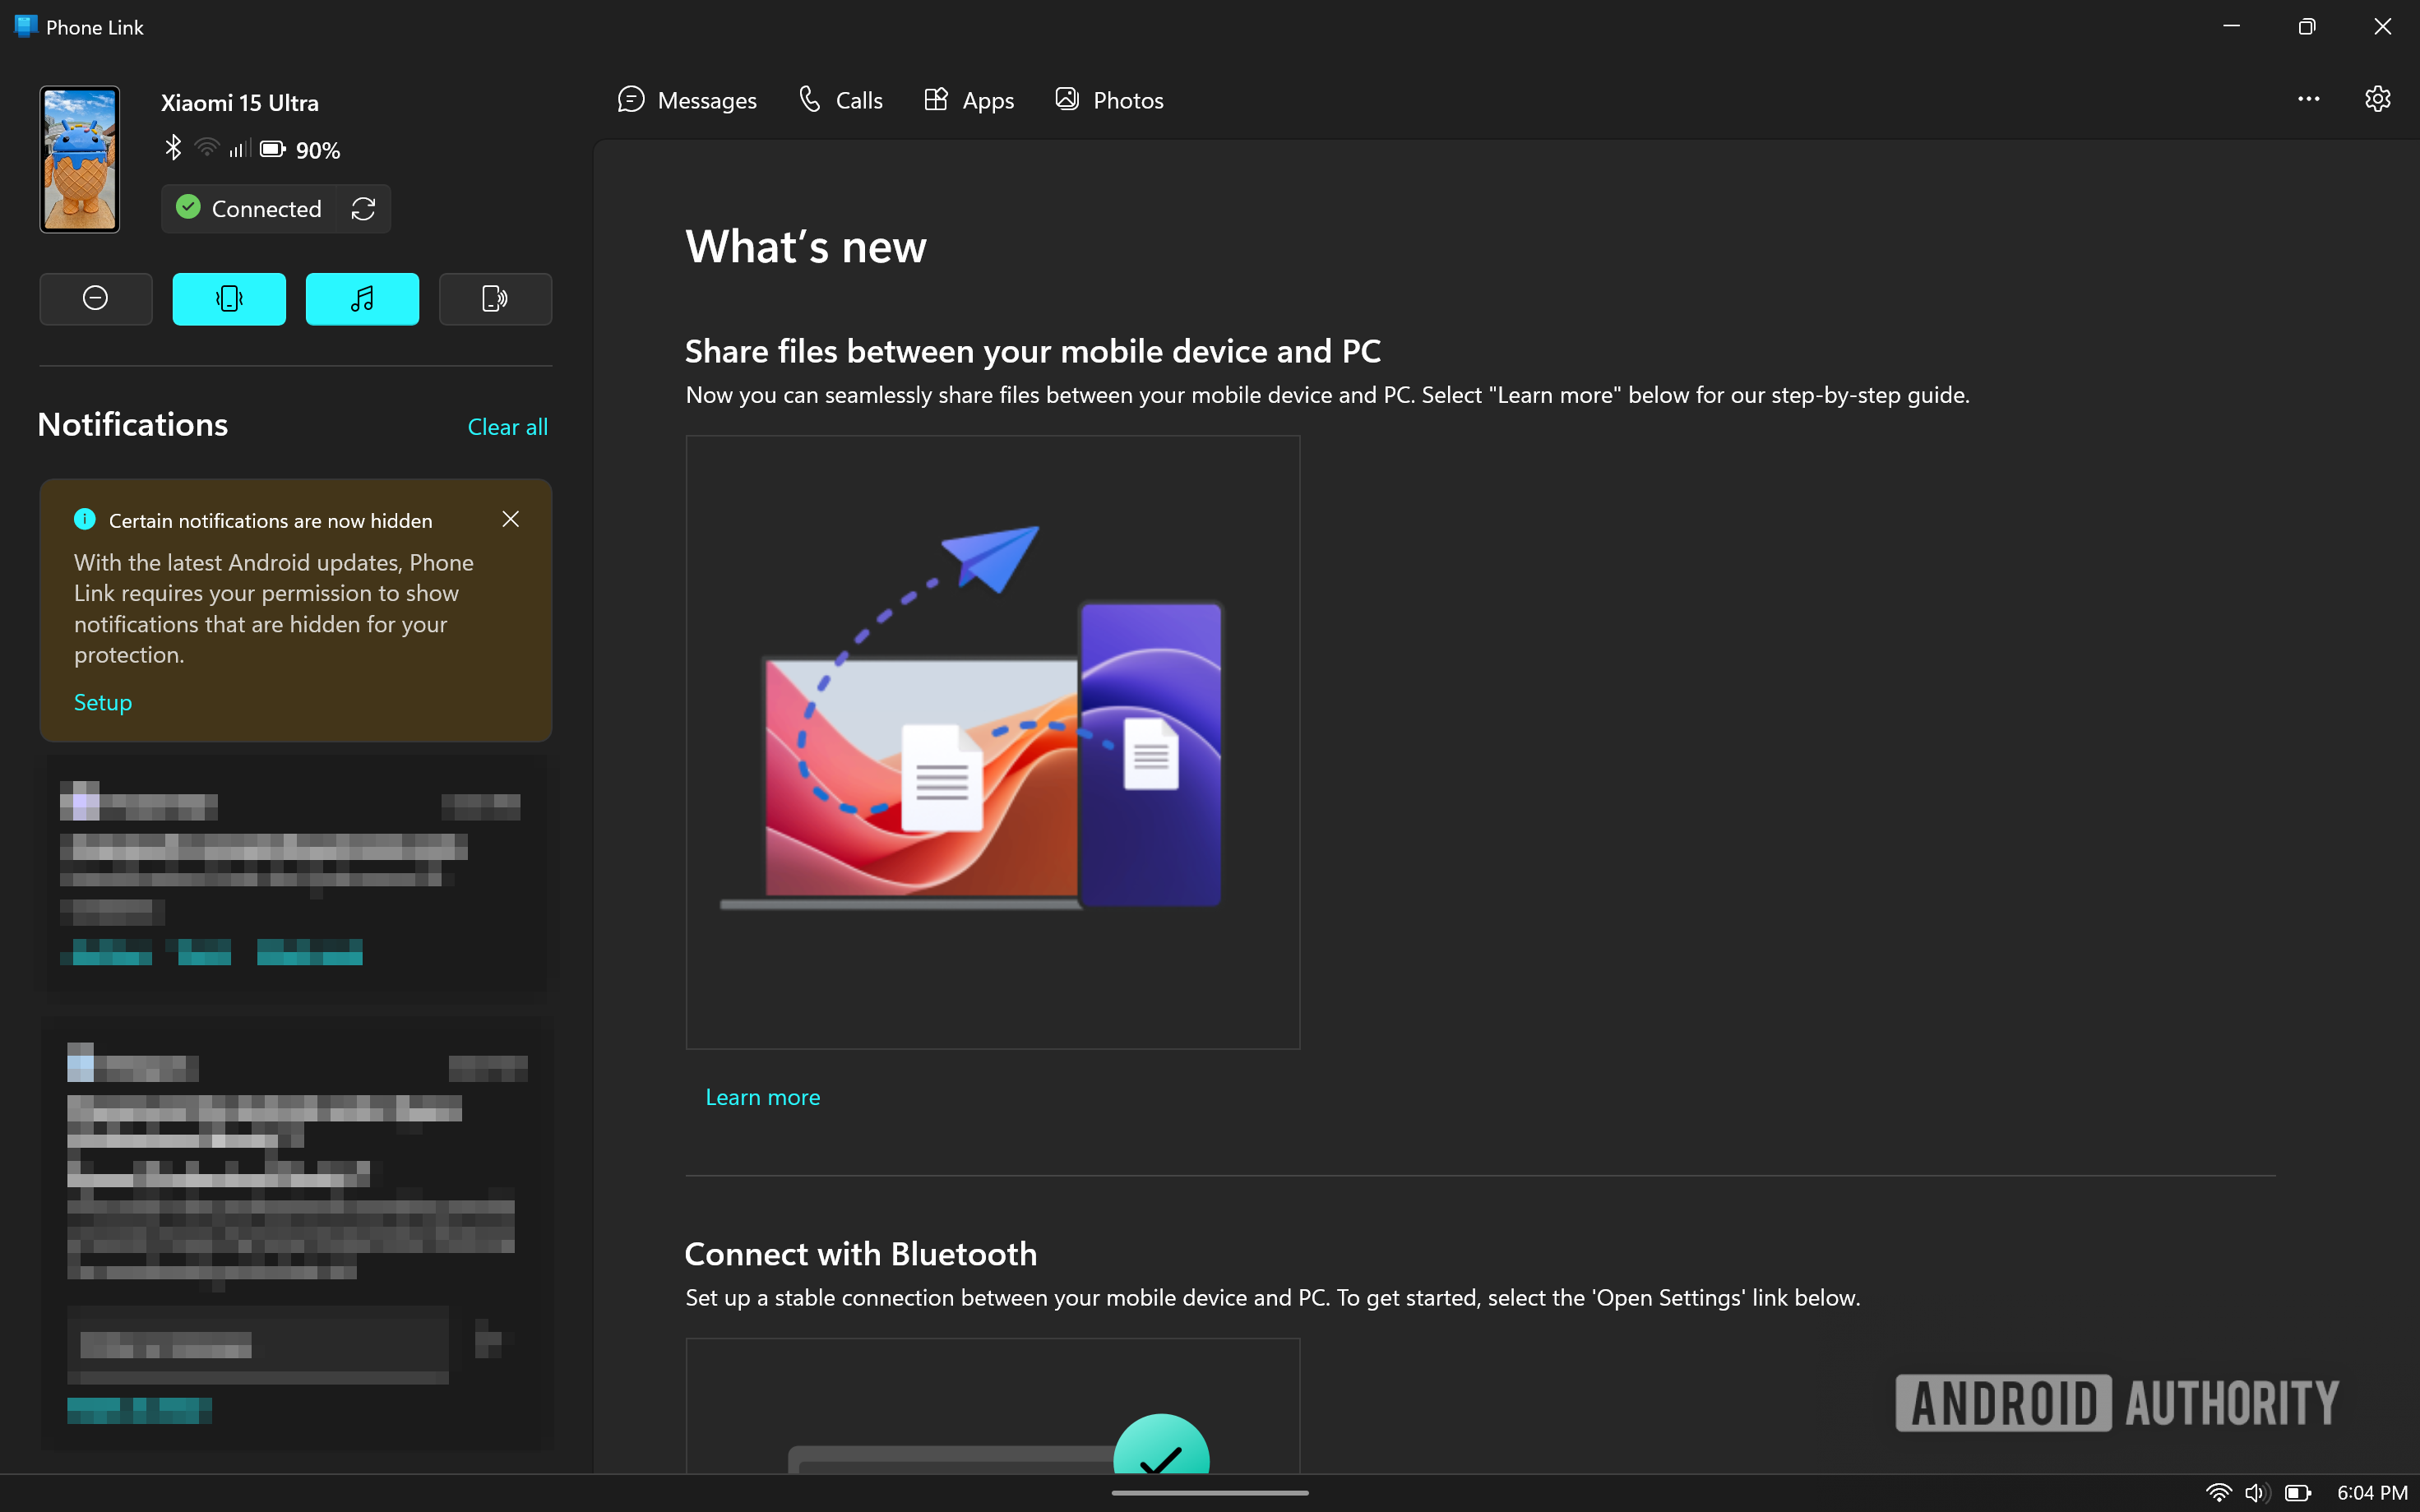Viewport: 2420px width, 1512px height.
Task: Refresh the phone connection status
Action: tap(364, 209)
